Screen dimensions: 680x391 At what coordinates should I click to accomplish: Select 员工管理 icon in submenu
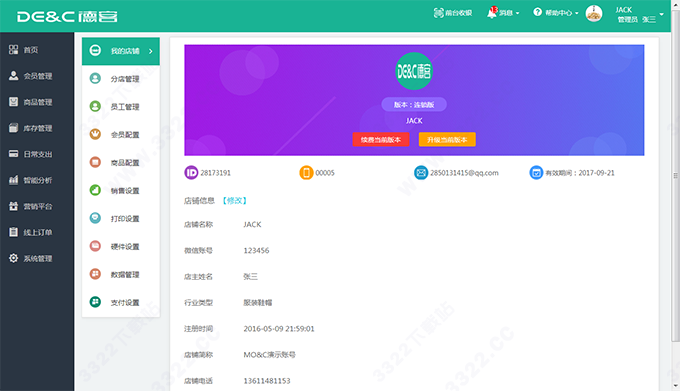[95, 106]
